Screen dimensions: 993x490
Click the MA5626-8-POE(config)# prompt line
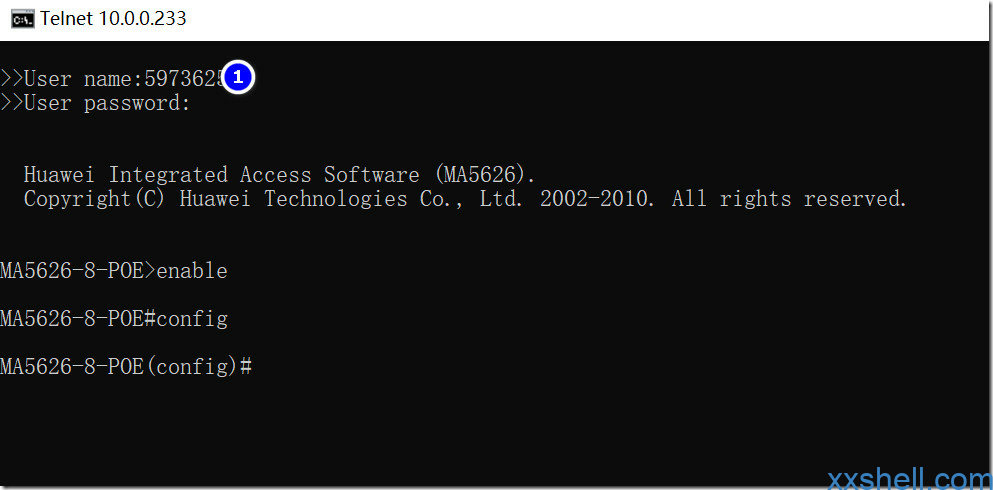[126, 367]
